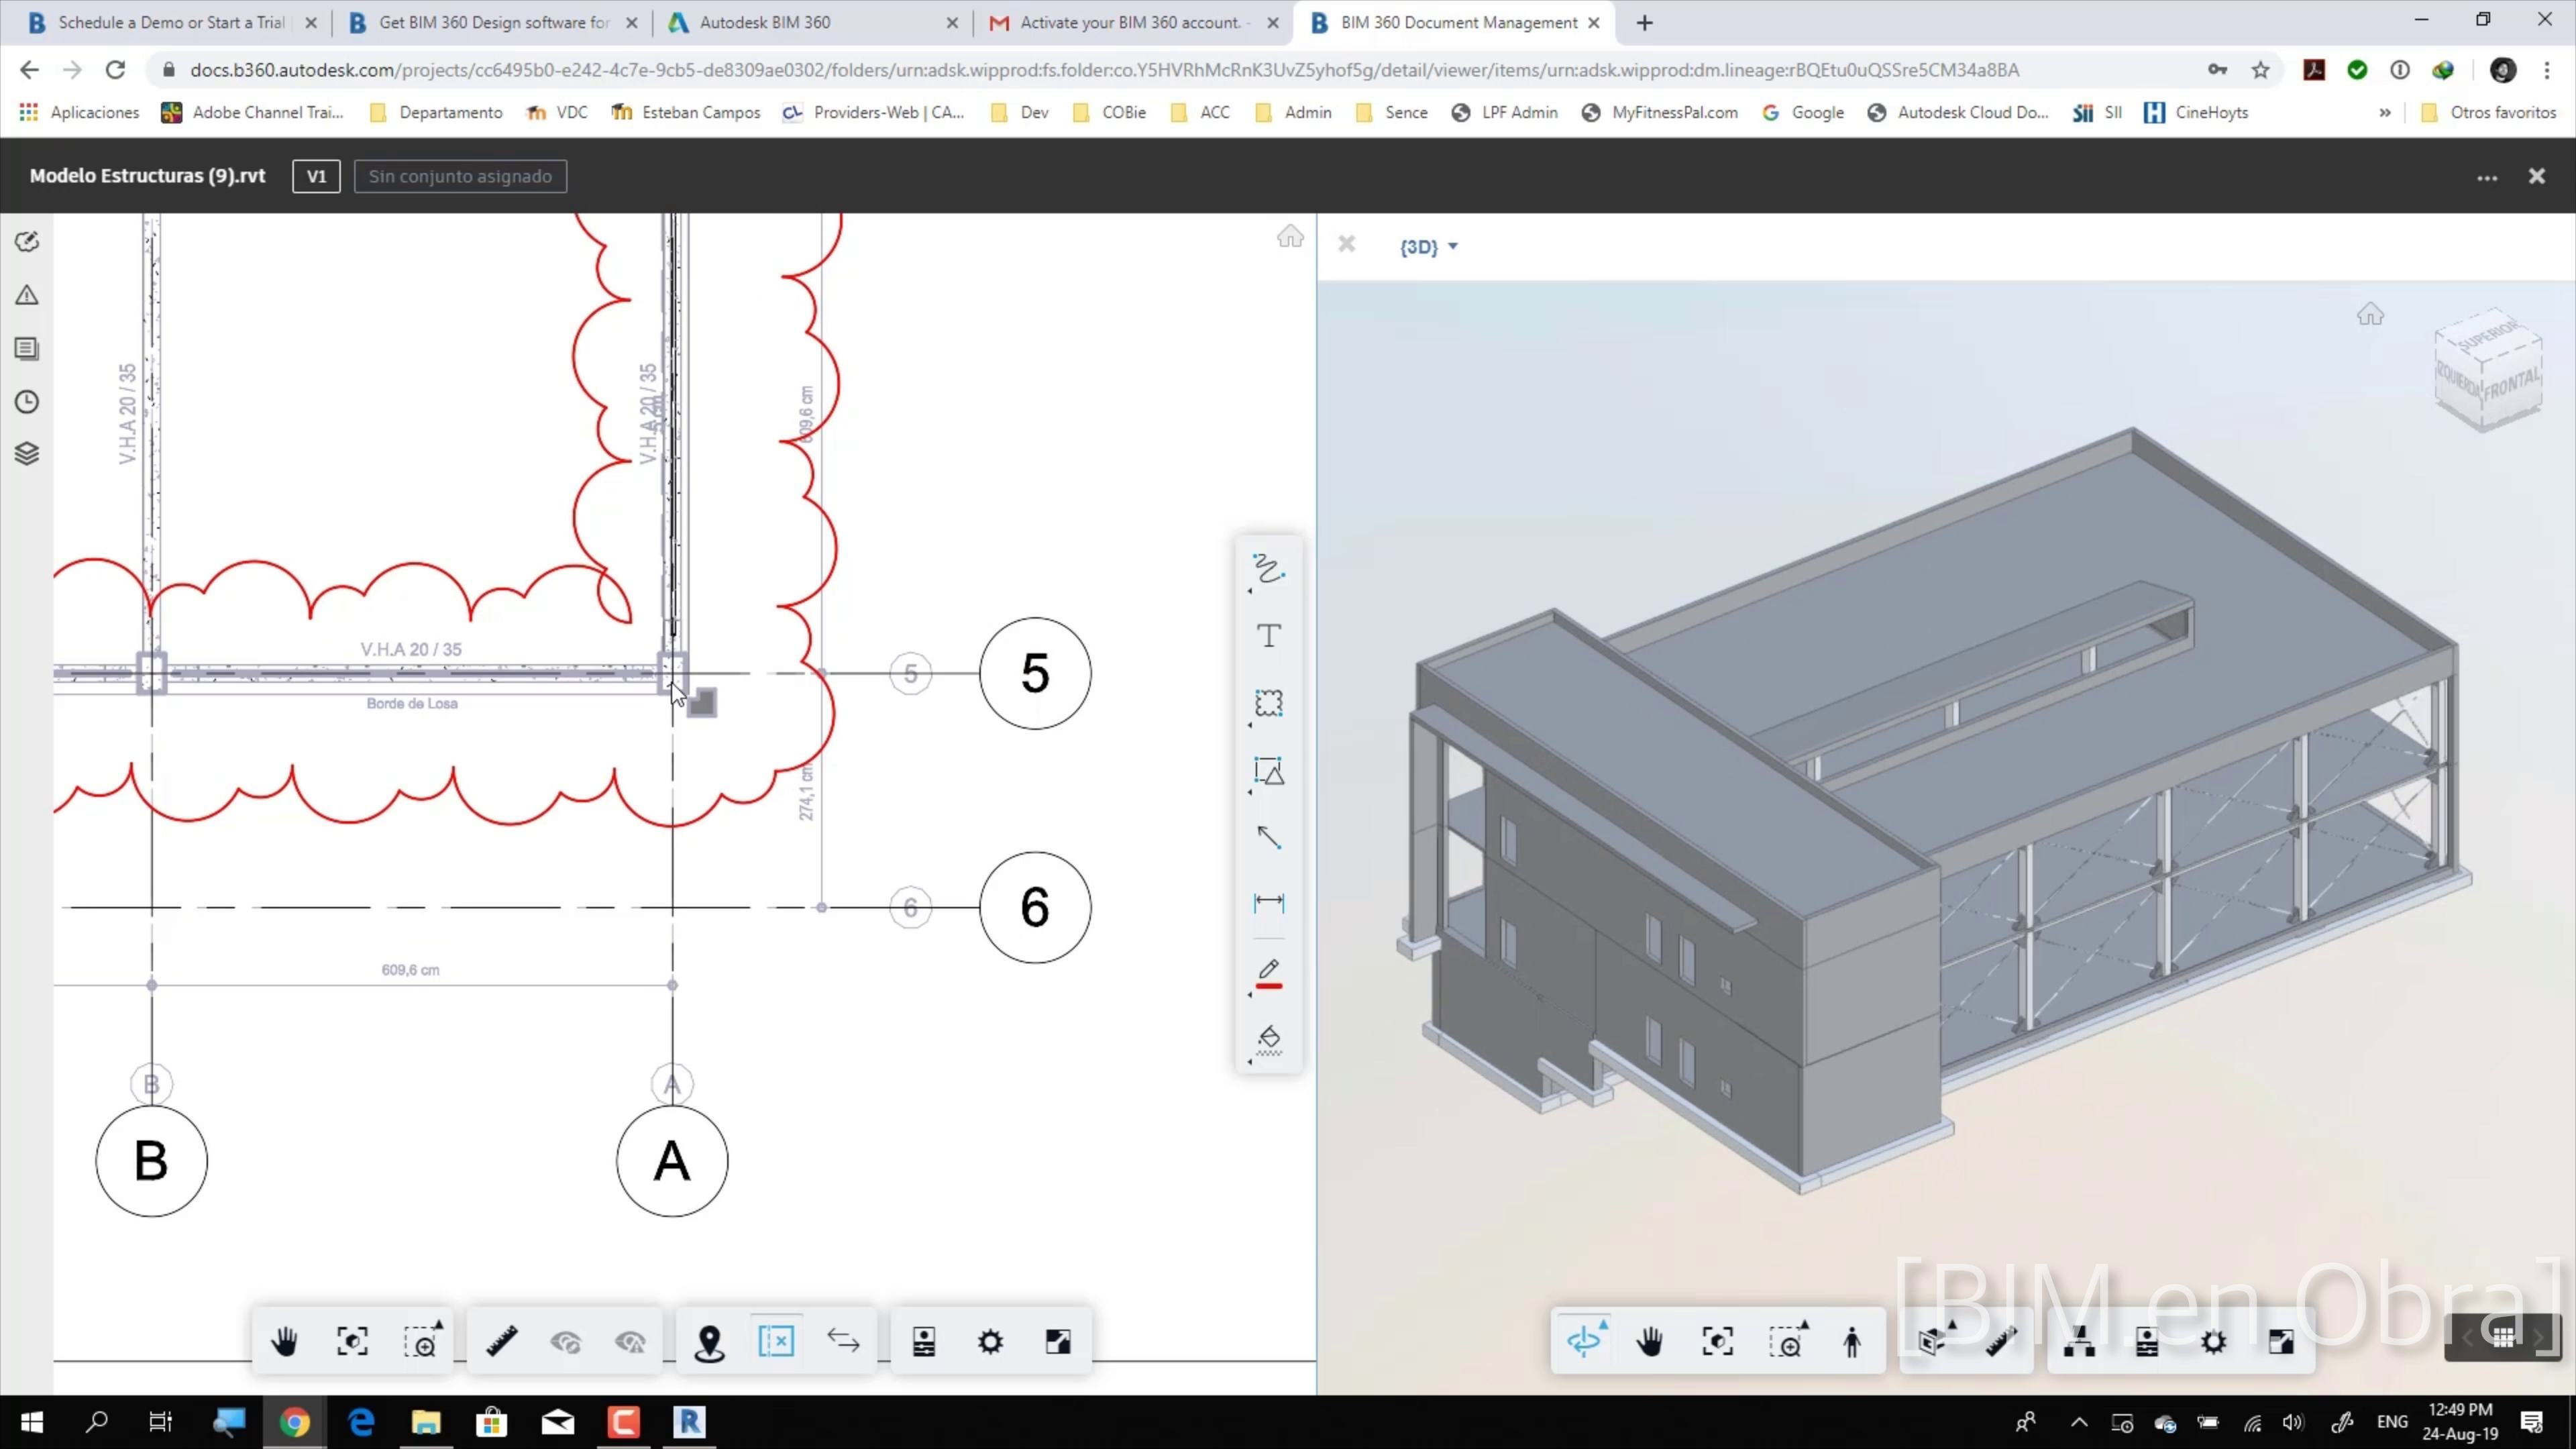Activate the first person walk tool

pos(1852,1342)
